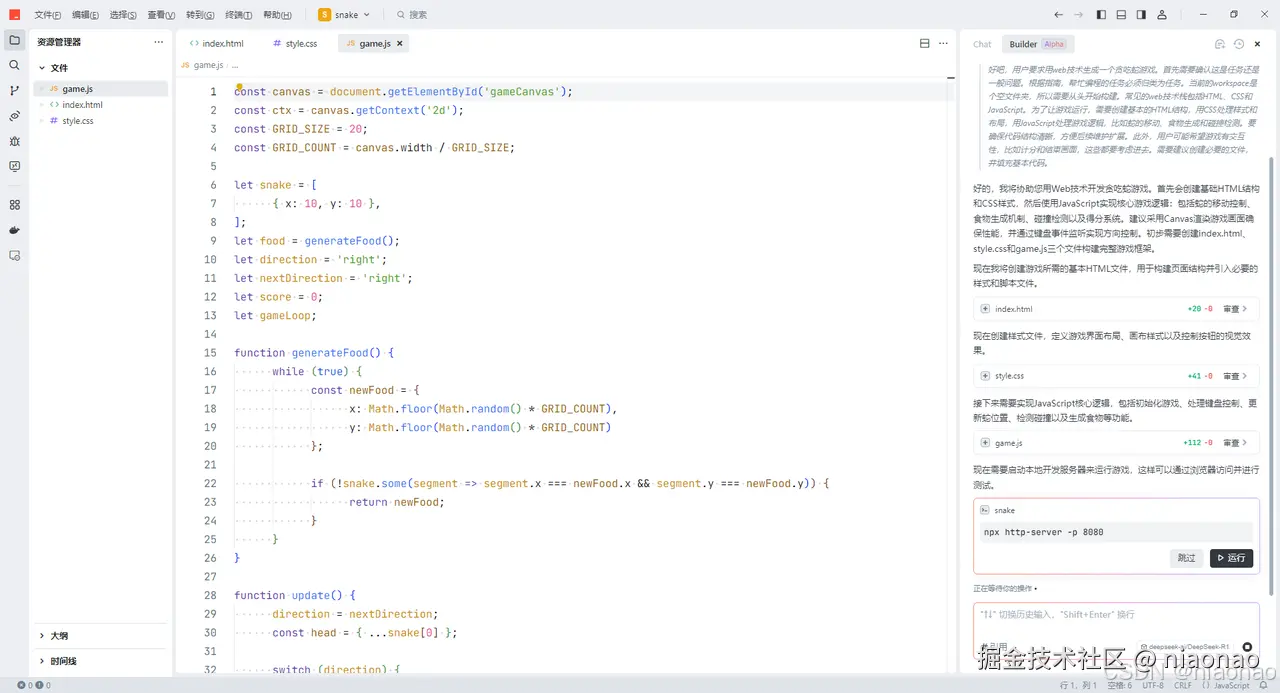The height and width of the screenshot is (693, 1280).
Task: Open the 终端(T) menu
Action: coord(239,15)
